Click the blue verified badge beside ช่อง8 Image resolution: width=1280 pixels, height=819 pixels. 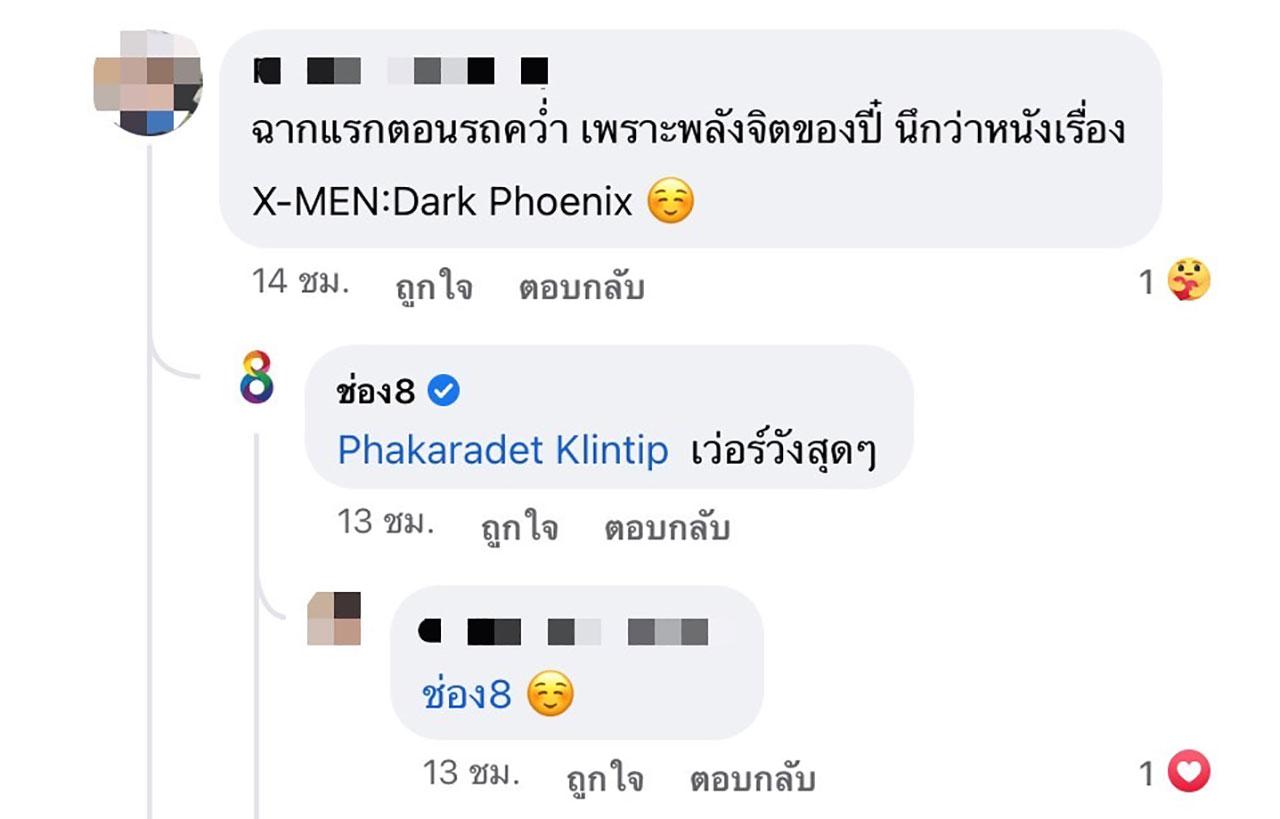[x=444, y=393]
